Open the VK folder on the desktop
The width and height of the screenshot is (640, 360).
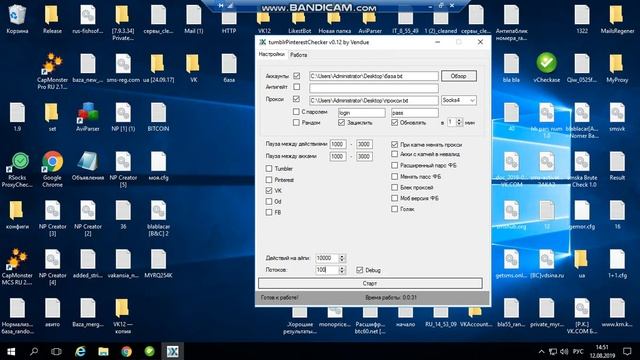(x=193, y=67)
